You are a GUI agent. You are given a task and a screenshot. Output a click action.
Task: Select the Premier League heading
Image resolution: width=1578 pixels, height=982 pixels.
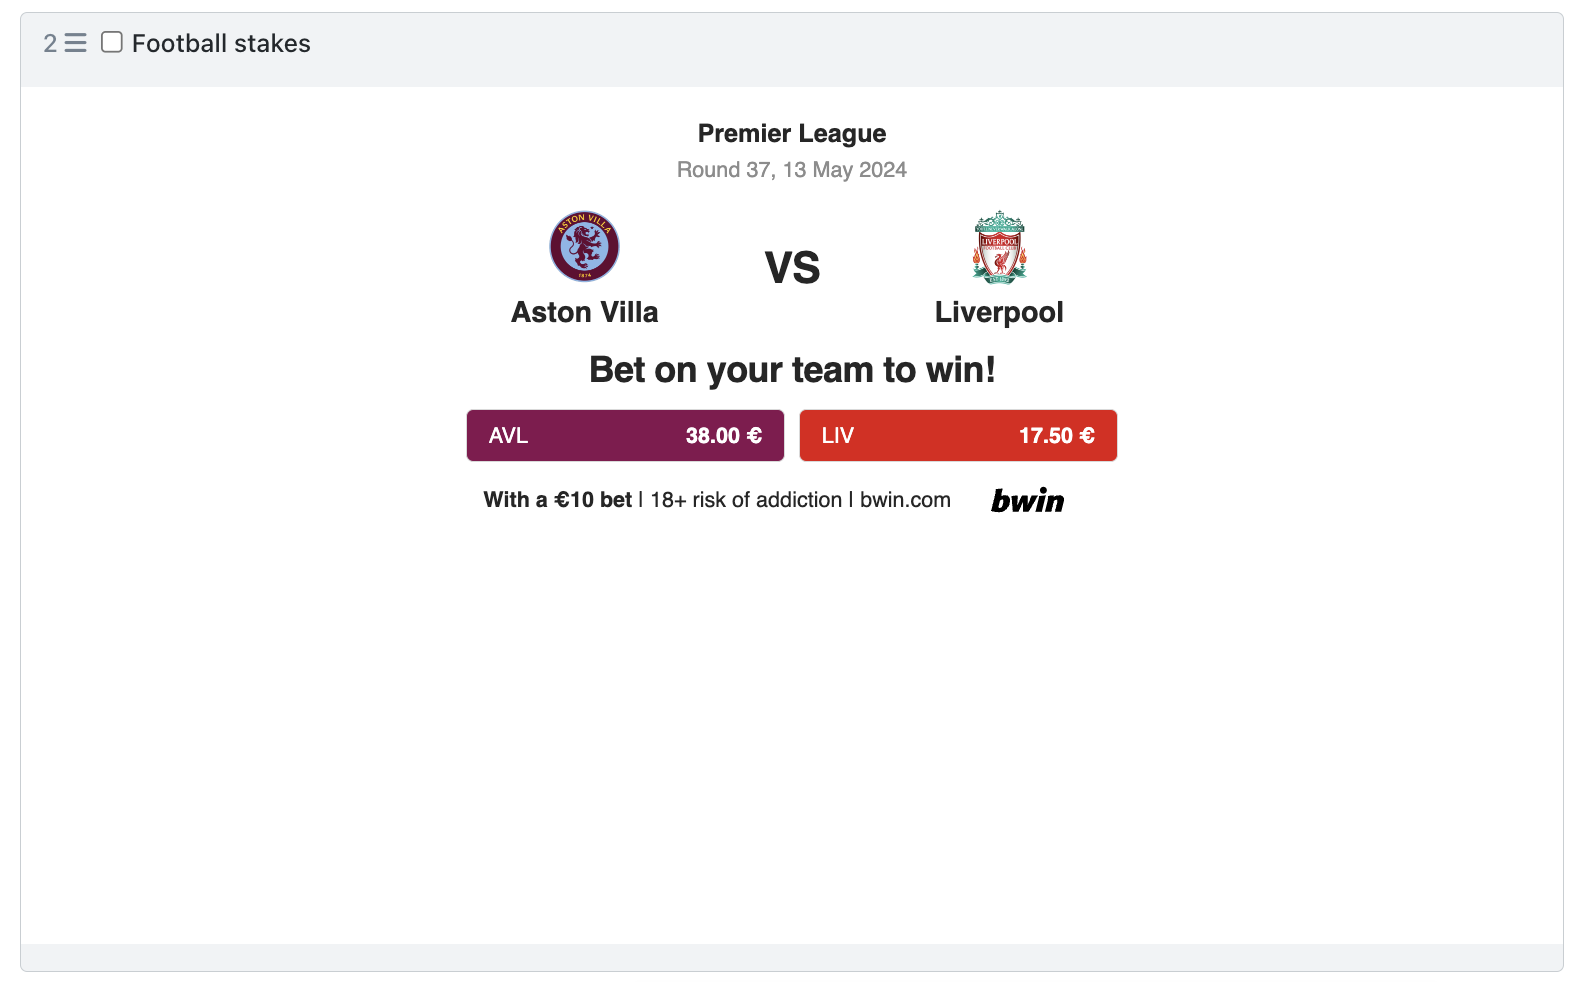pos(792,133)
